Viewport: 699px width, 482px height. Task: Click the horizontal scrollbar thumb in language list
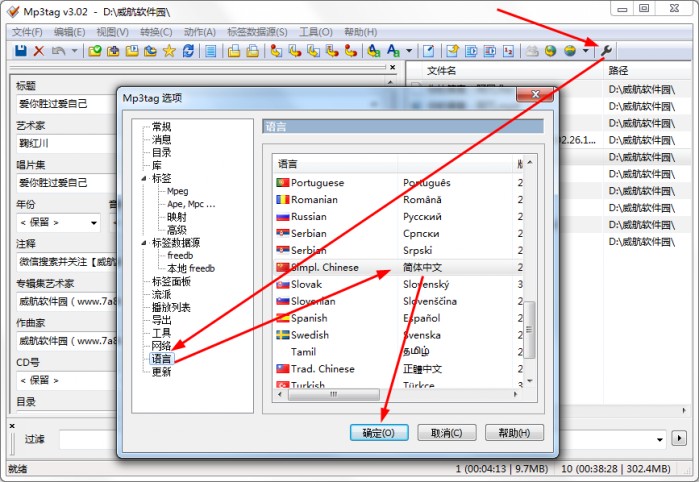pos(334,395)
